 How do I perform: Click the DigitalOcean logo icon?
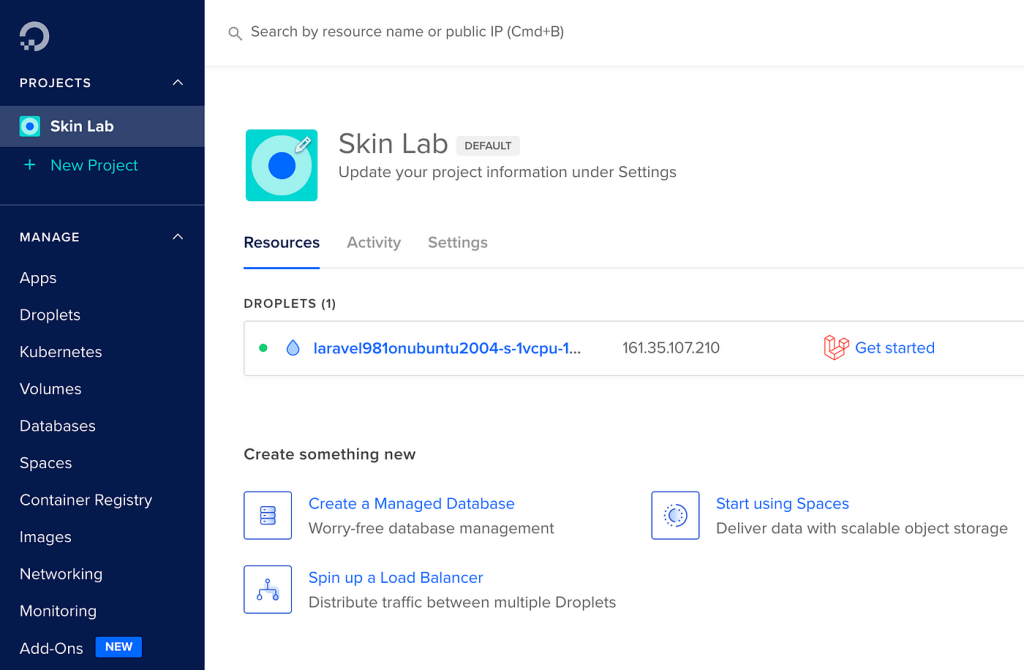(x=34, y=36)
